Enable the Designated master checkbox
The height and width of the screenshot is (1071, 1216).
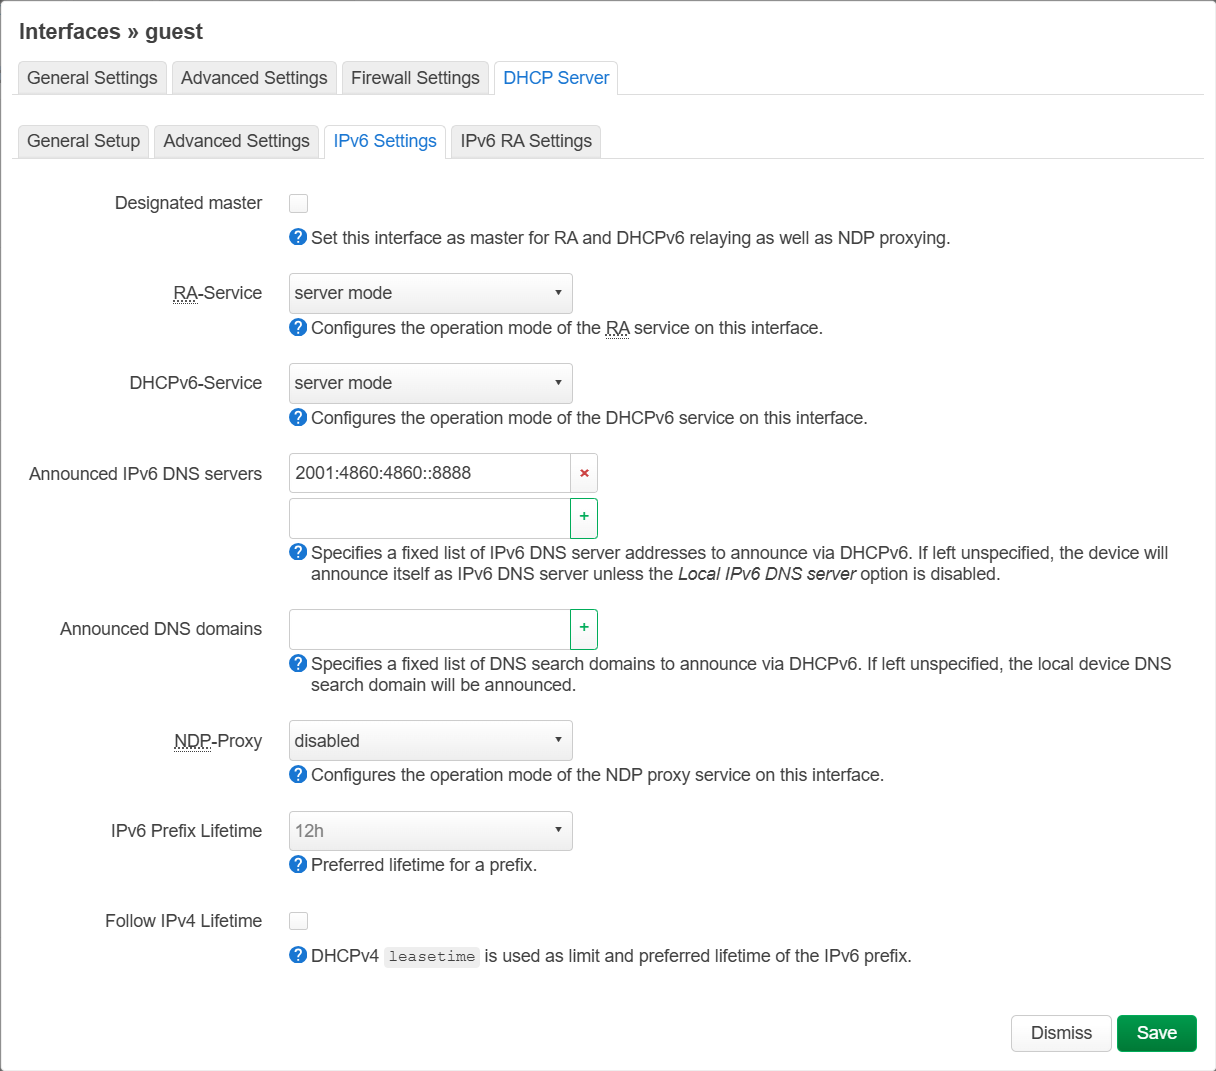pyautogui.click(x=299, y=203)
